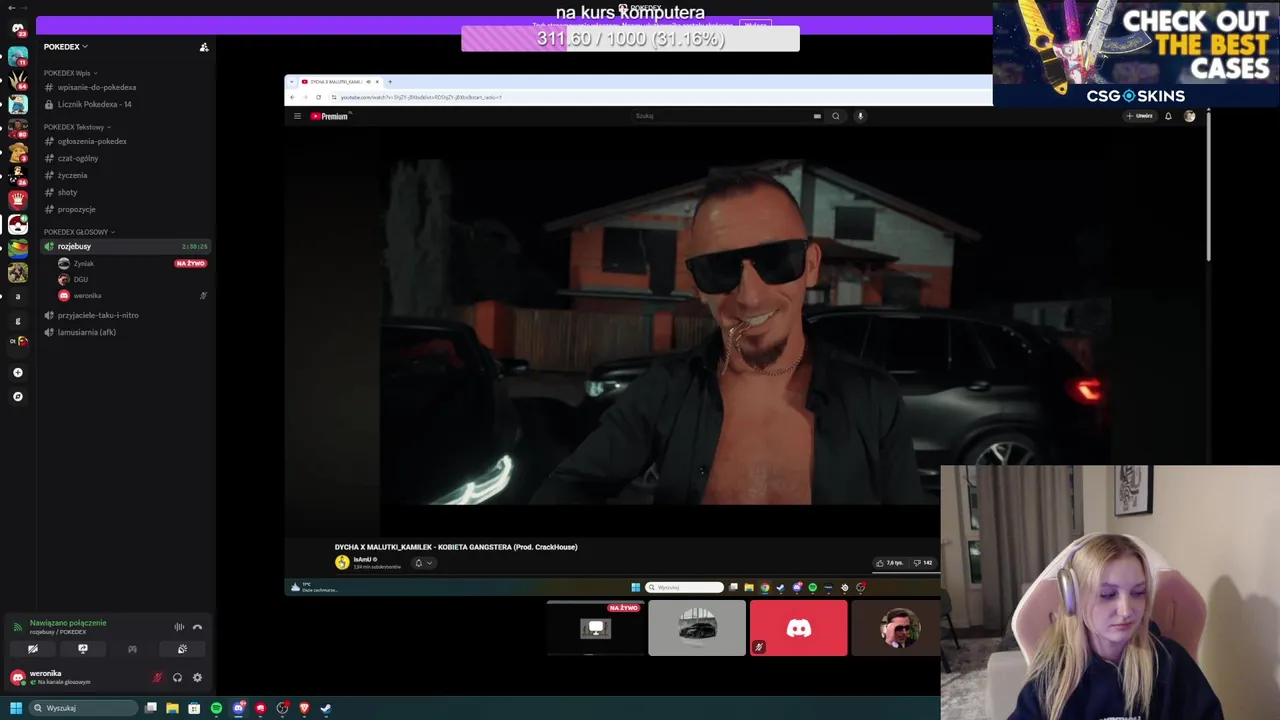Open noise suppression waveform icon
1280x720 pixels.
coord(179,627)
